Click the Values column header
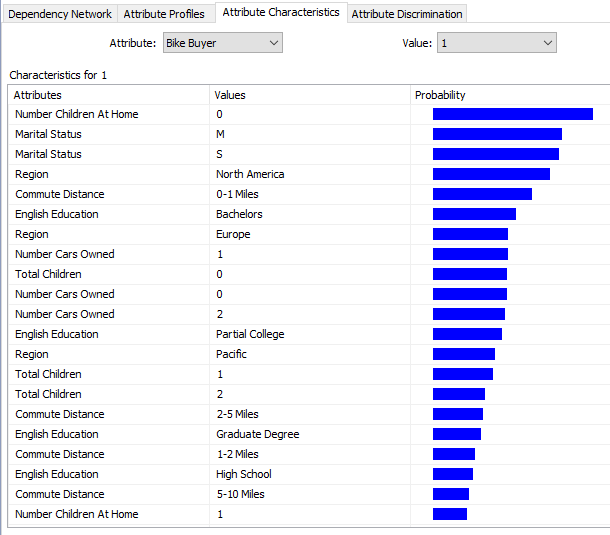 point(310,95)
